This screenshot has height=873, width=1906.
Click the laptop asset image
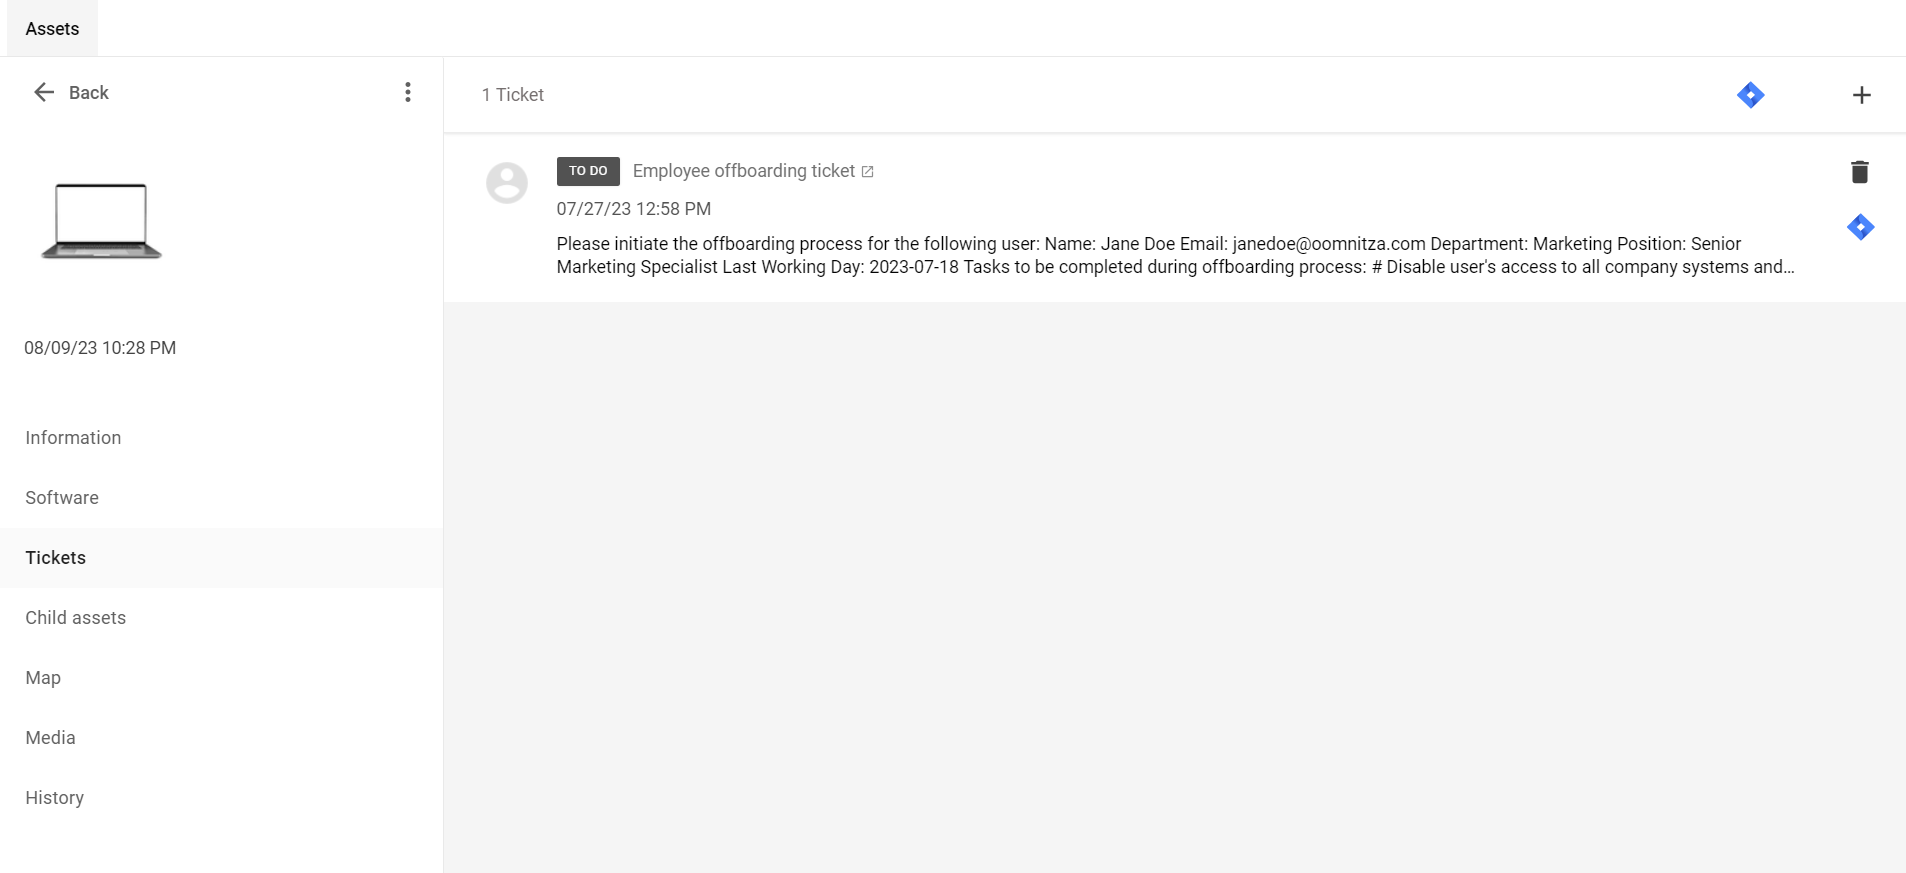[101, 221]
